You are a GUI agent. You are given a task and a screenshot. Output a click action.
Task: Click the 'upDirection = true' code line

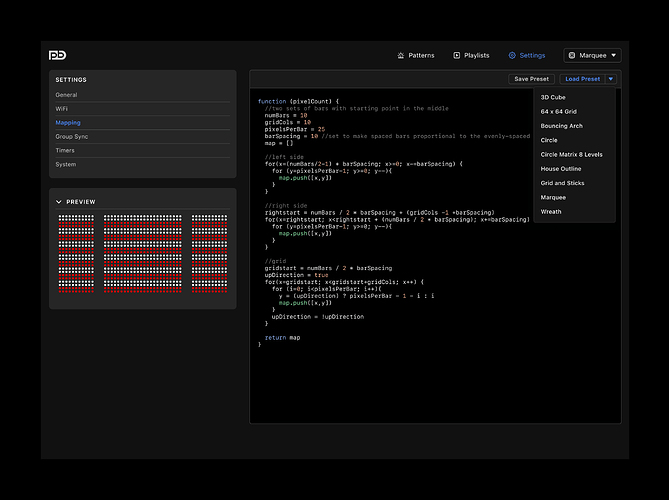click(296, 275)
